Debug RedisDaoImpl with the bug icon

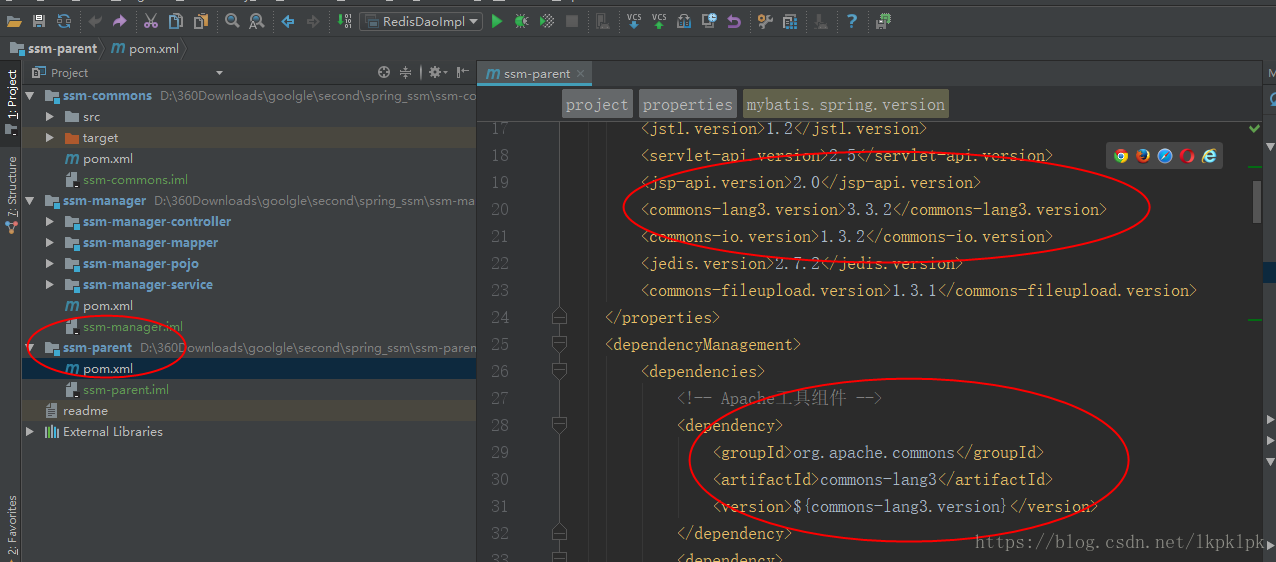522,20
